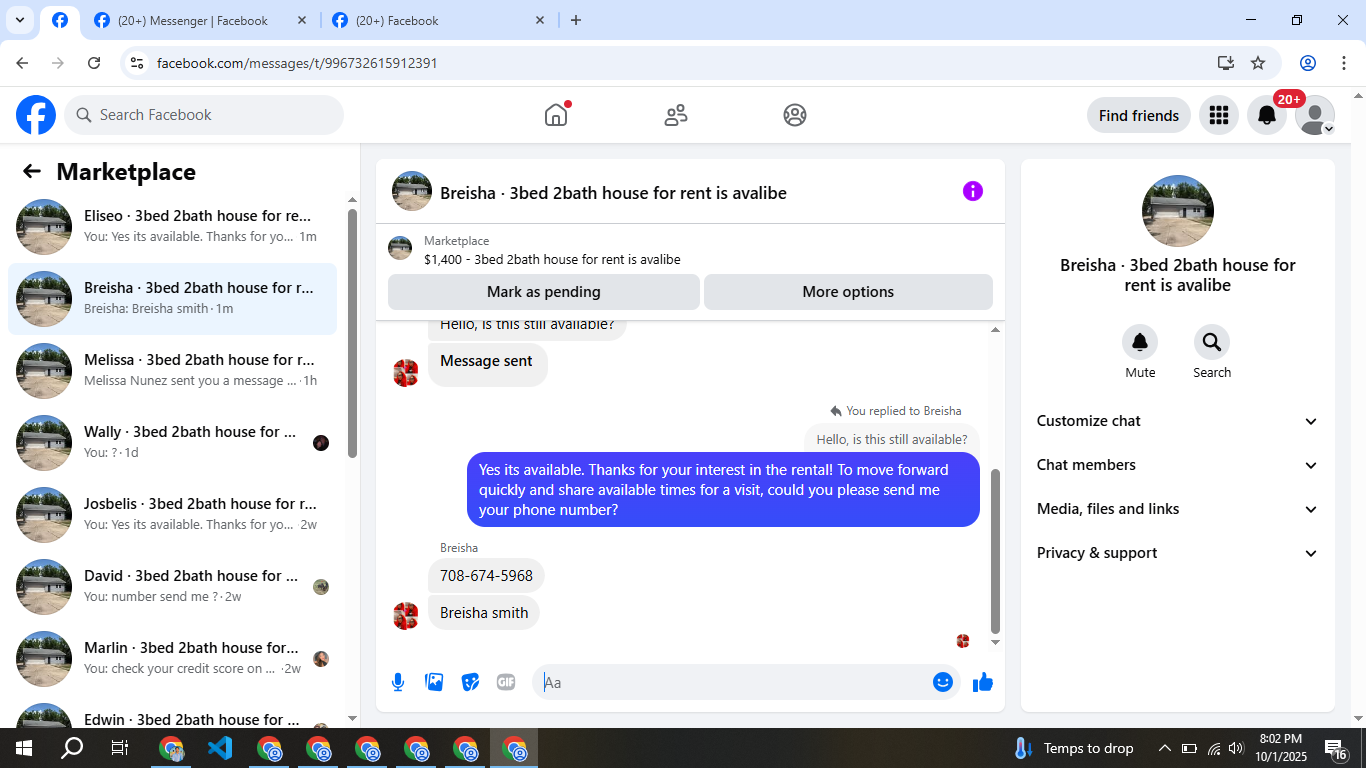Click the phone number message 708-674-5968

point(487,576)
